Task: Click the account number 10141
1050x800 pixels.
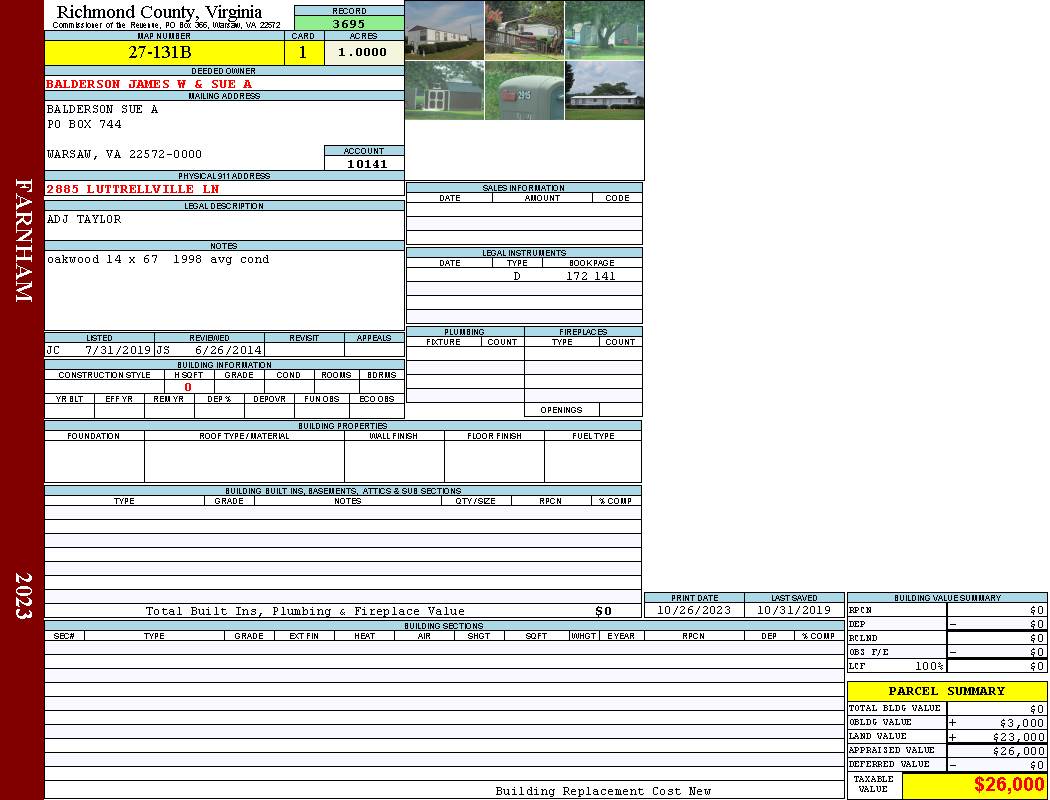Action: 366,164
